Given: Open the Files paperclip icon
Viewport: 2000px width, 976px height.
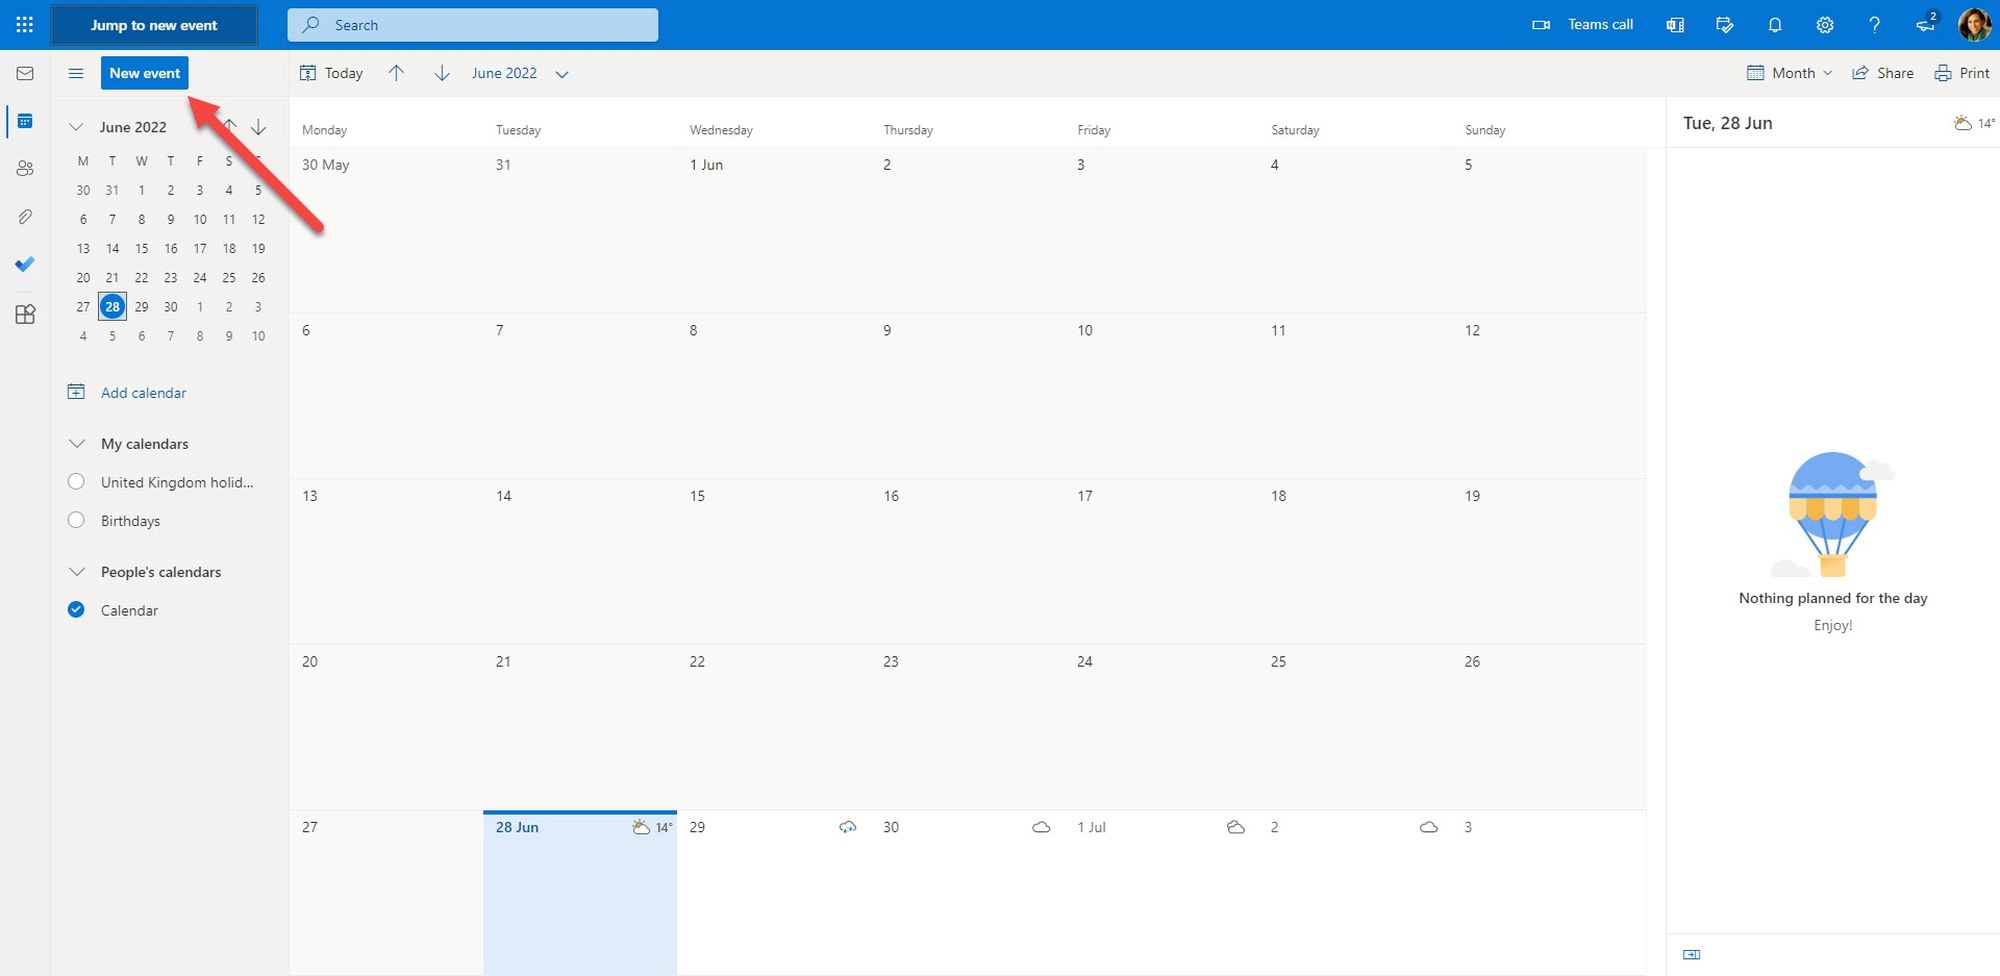Looking at the screenshot, I should 25,217.
